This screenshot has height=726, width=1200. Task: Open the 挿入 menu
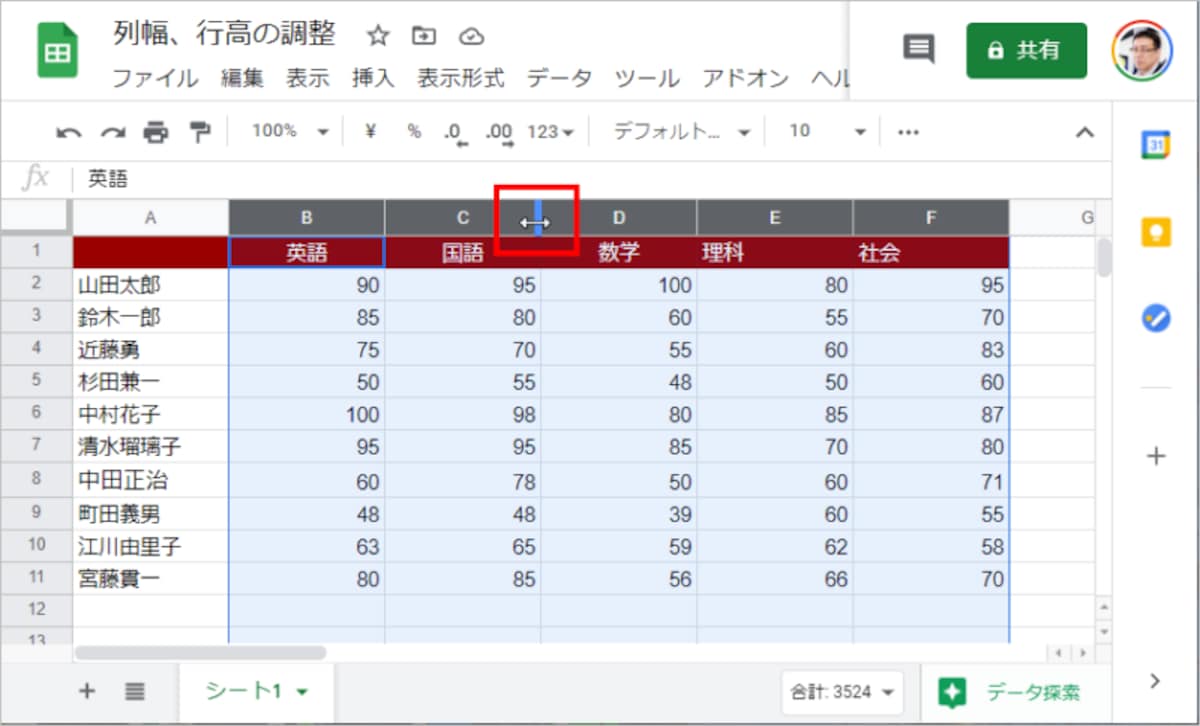click(374, 79)
